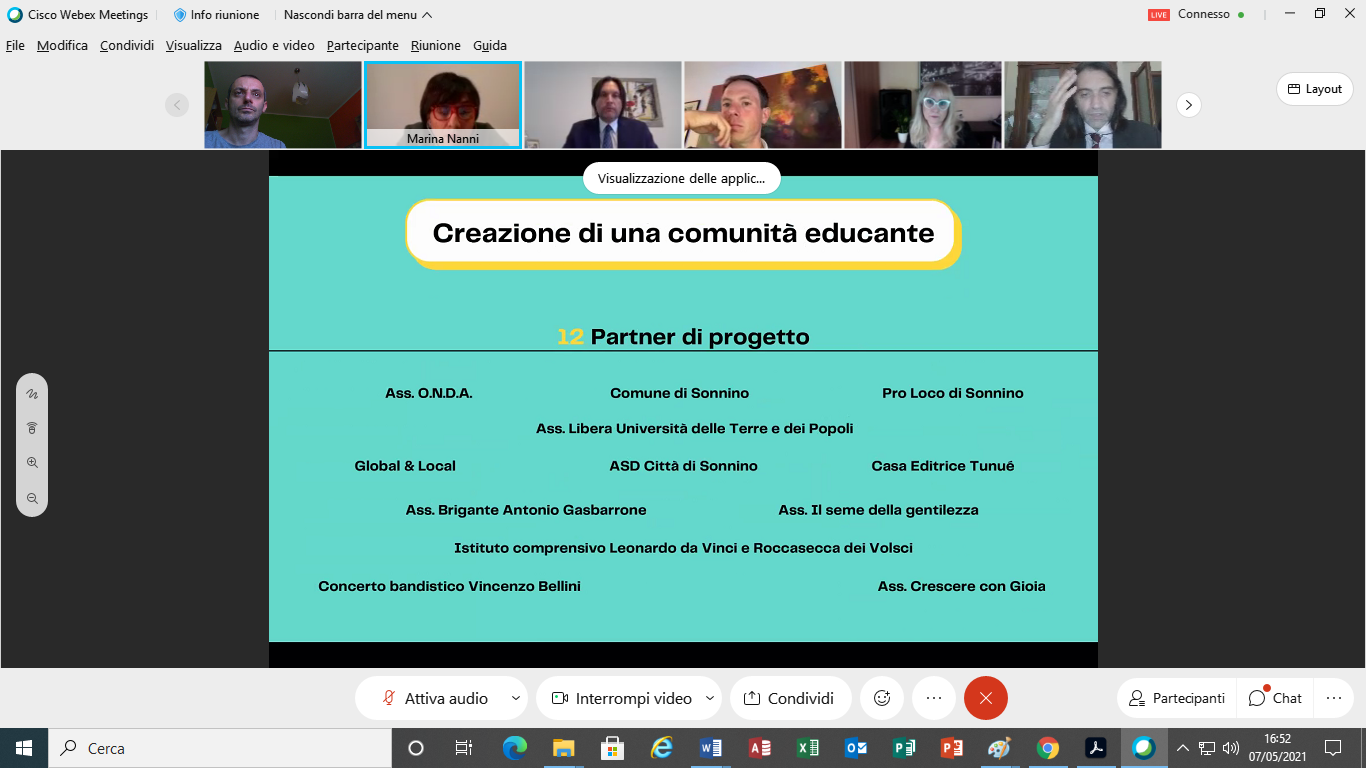The image size is (1366, 768).
Task: Unmute with Attiva audio button
Action: click(x=436, y=698)
